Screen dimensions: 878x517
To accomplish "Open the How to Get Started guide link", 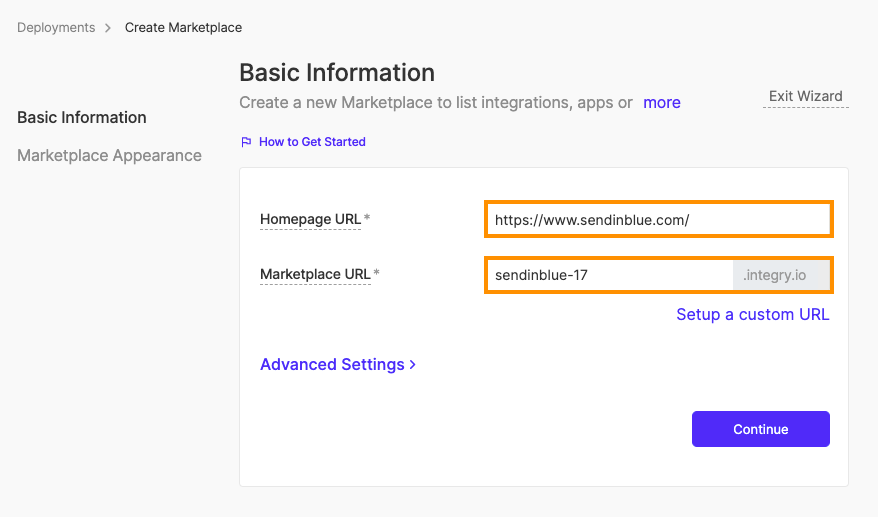I will coord(312,142).
